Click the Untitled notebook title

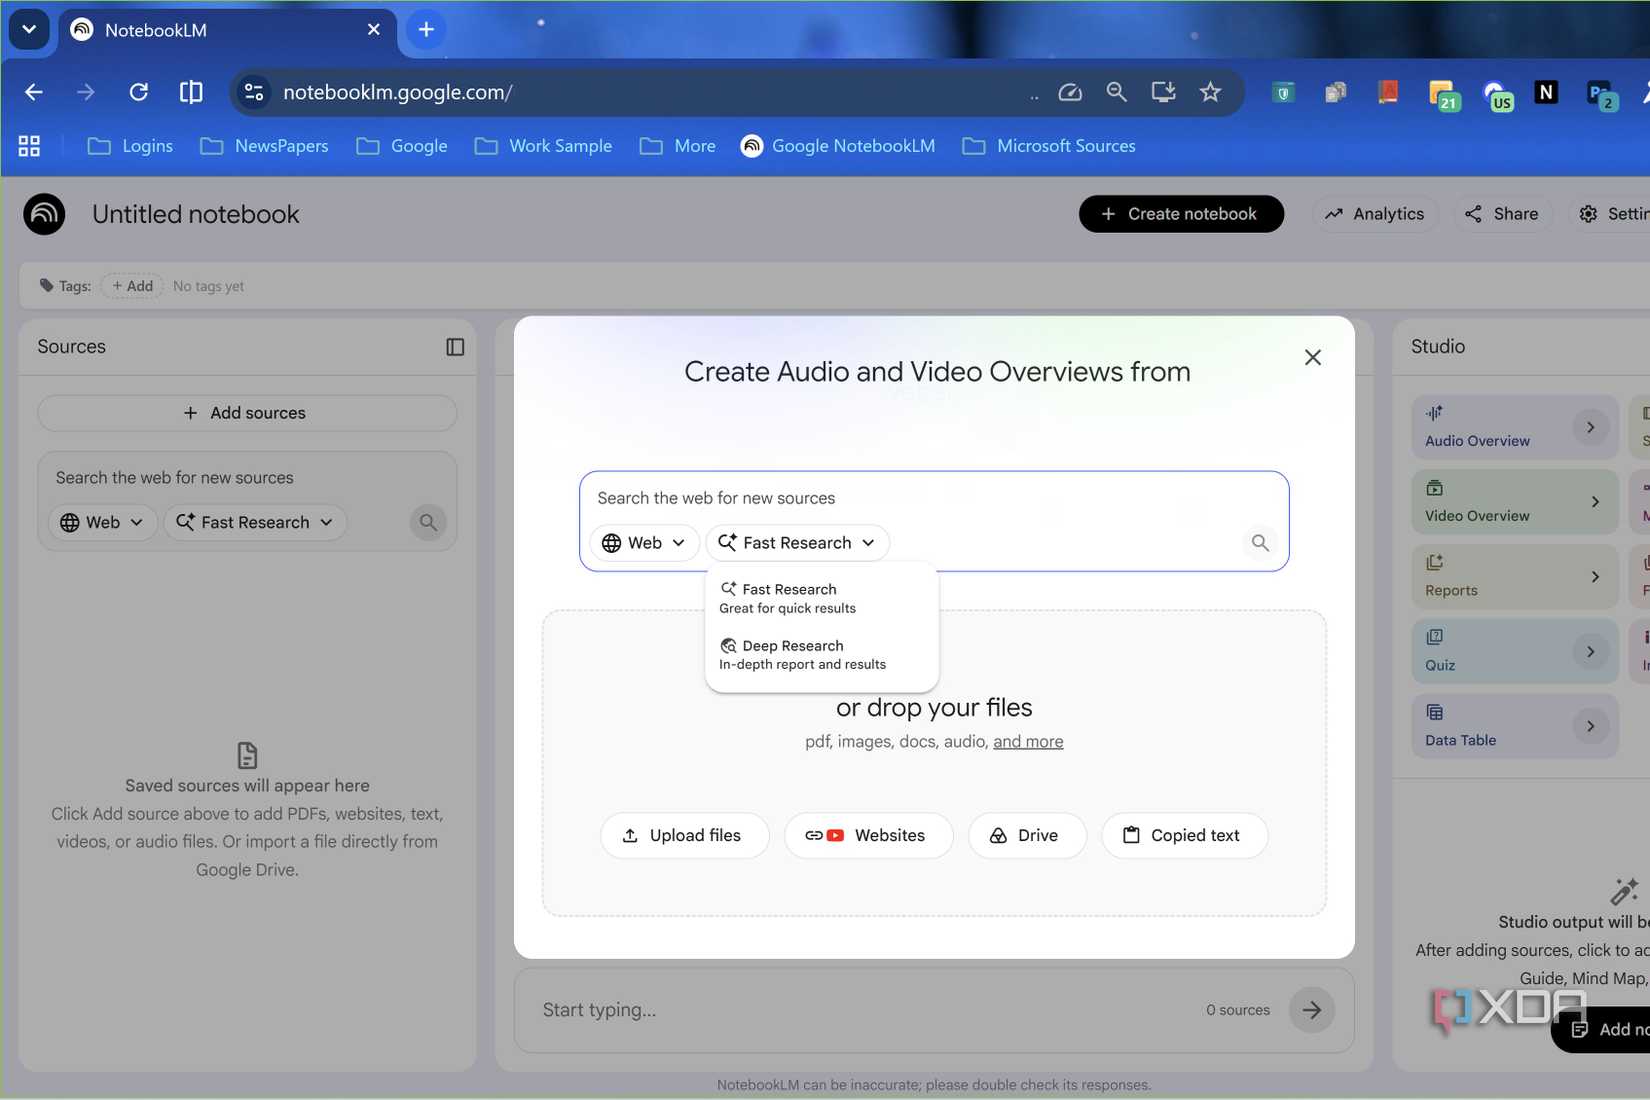pos(195,214)
